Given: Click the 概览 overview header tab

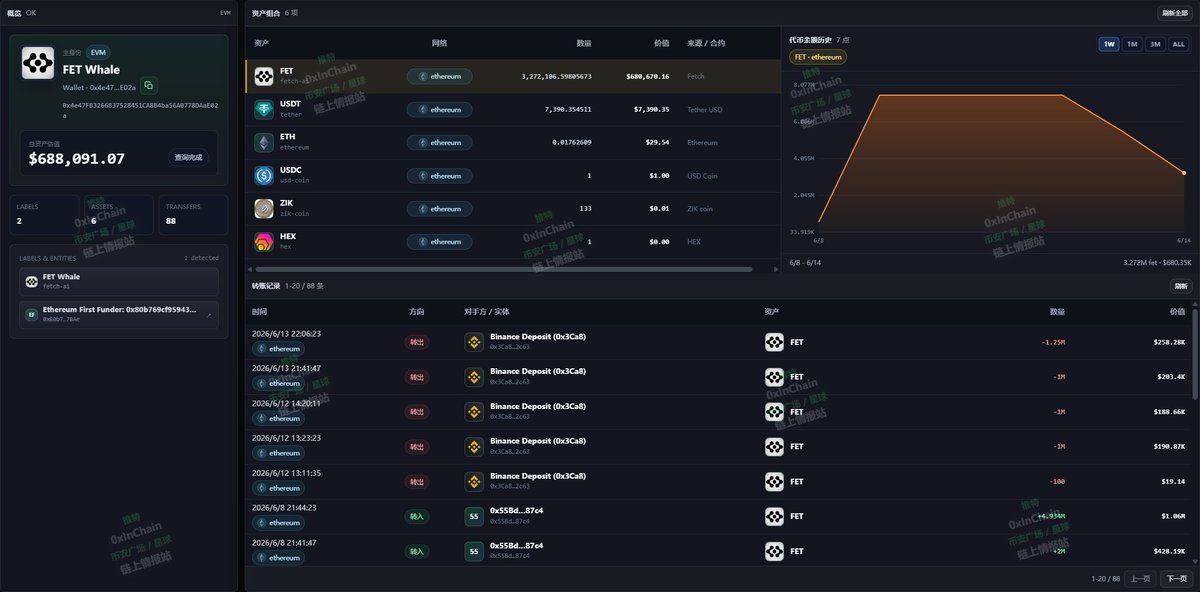Looking at the screenshot, I should [x=15, y=13].
